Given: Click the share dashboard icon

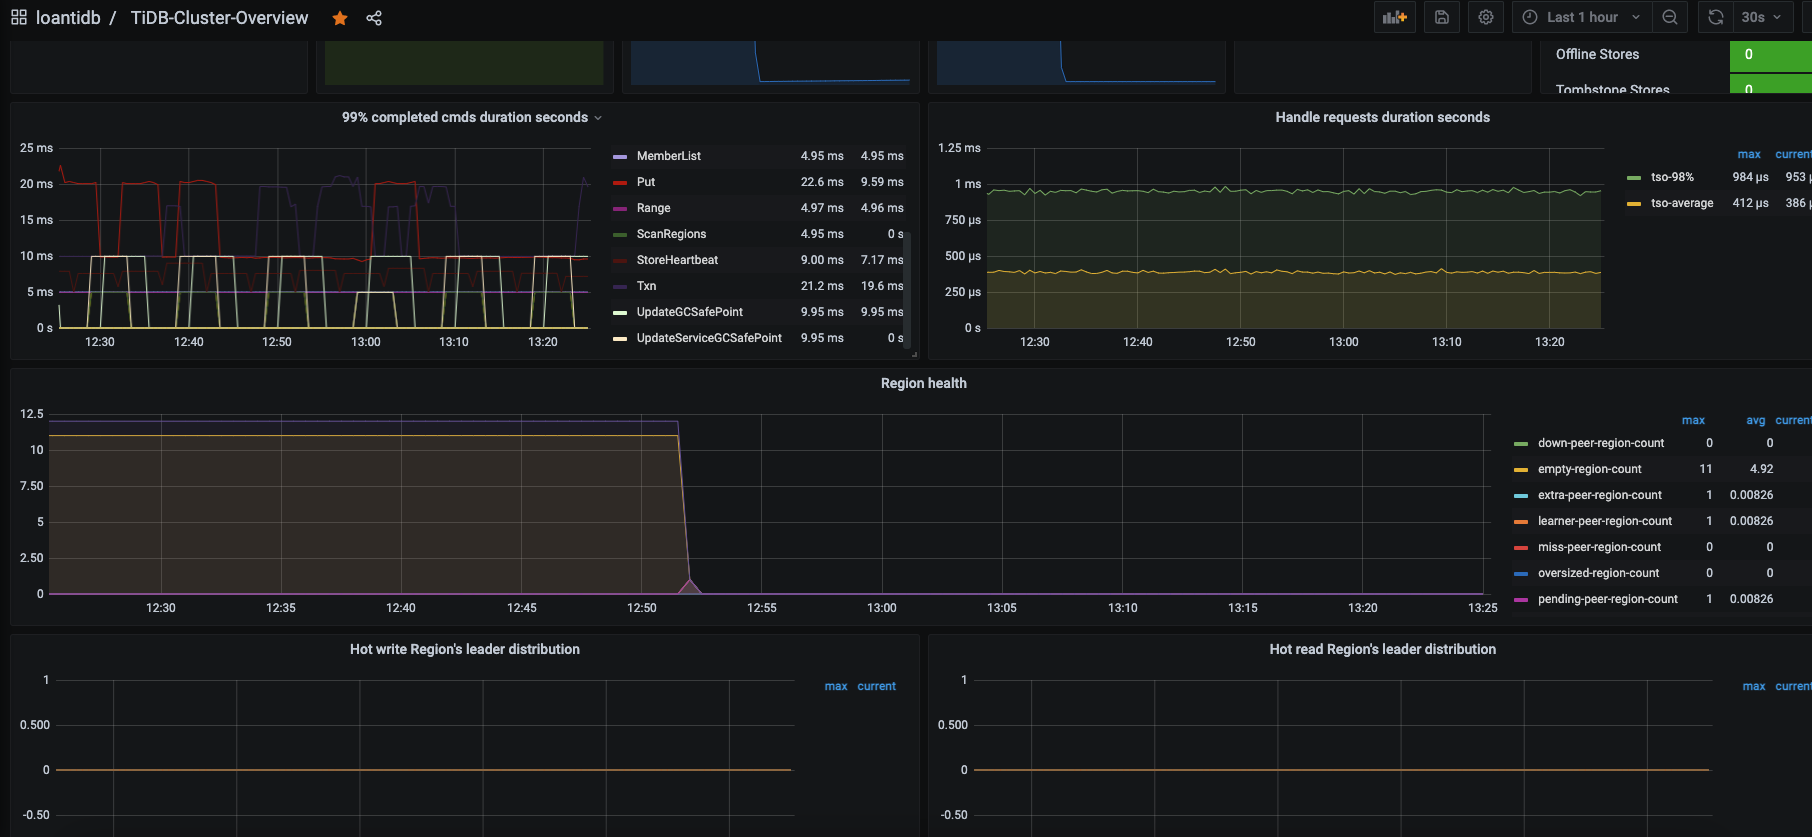Looking at the screenshot, I should click(x=374, y=18).
